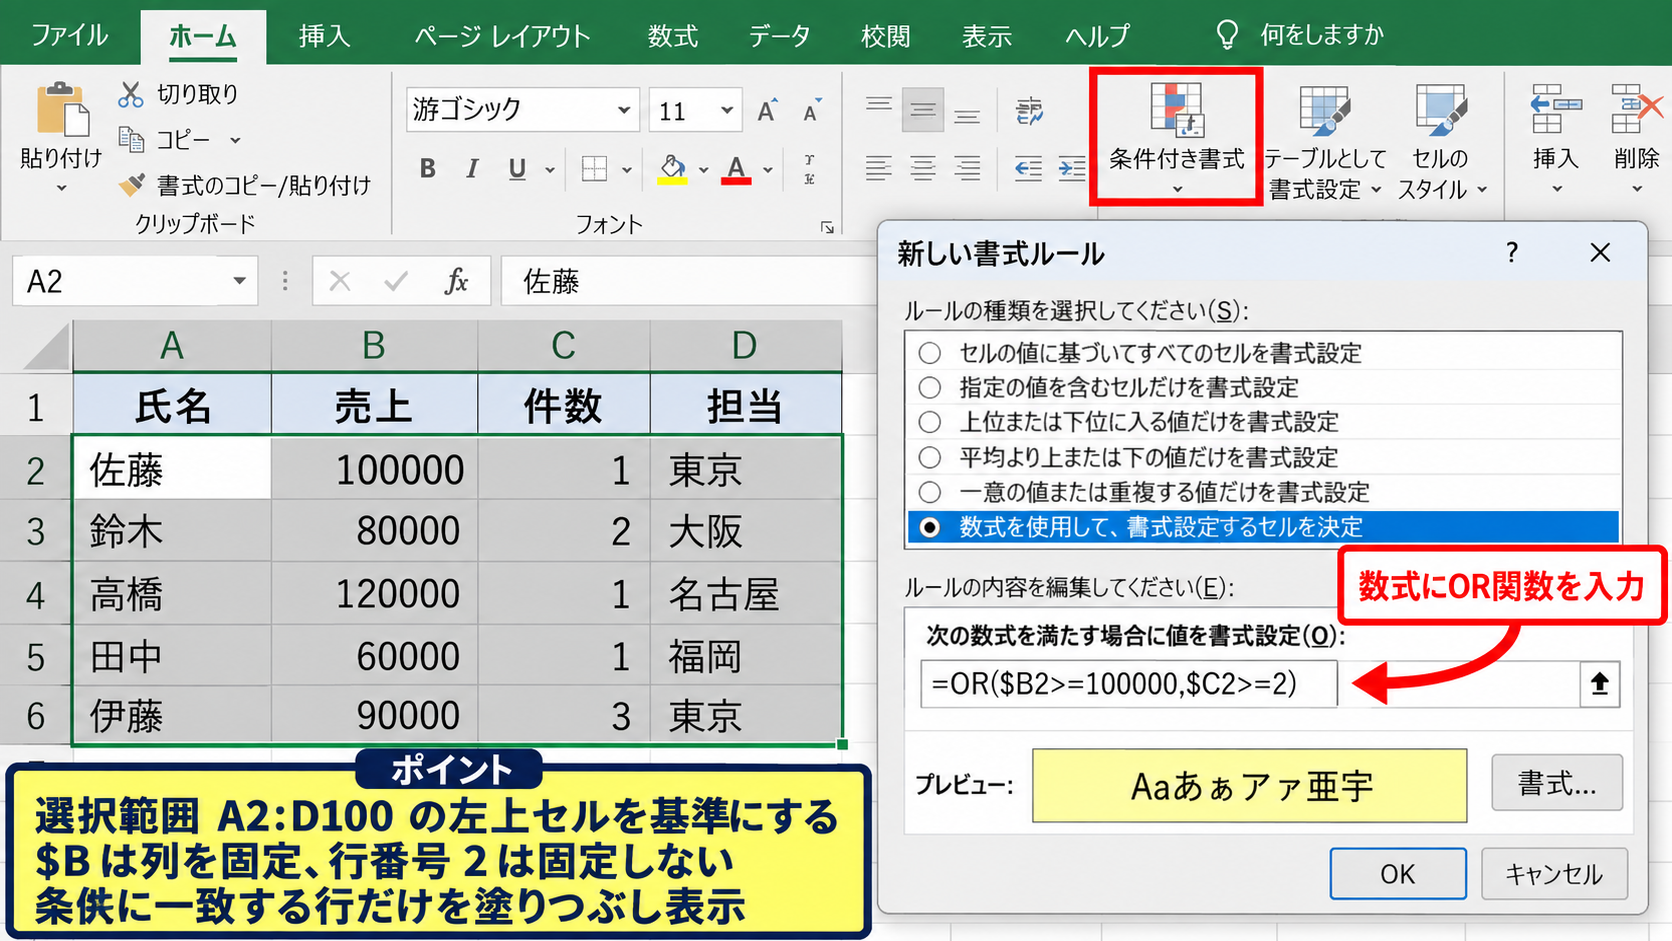Click the Copy (コピー) icon

131,139
